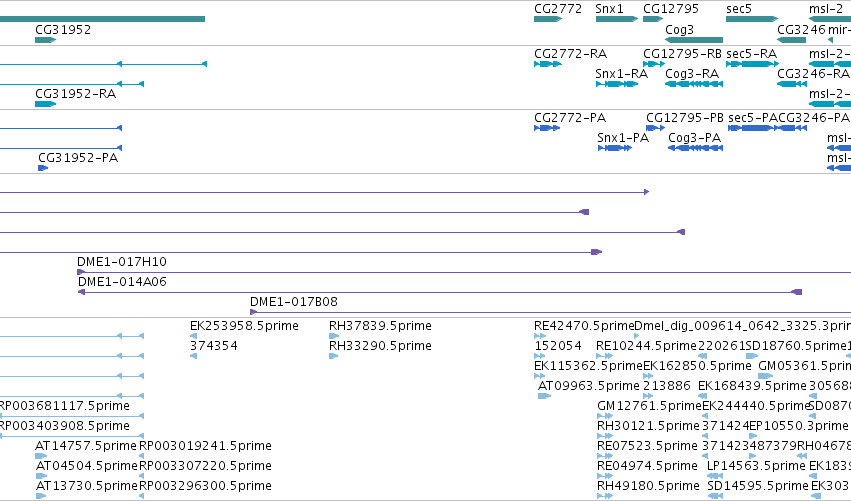Select the 374354 EST arrow
Image resolution: width=851 pixels, height=501 pixels.
point(193,356)
